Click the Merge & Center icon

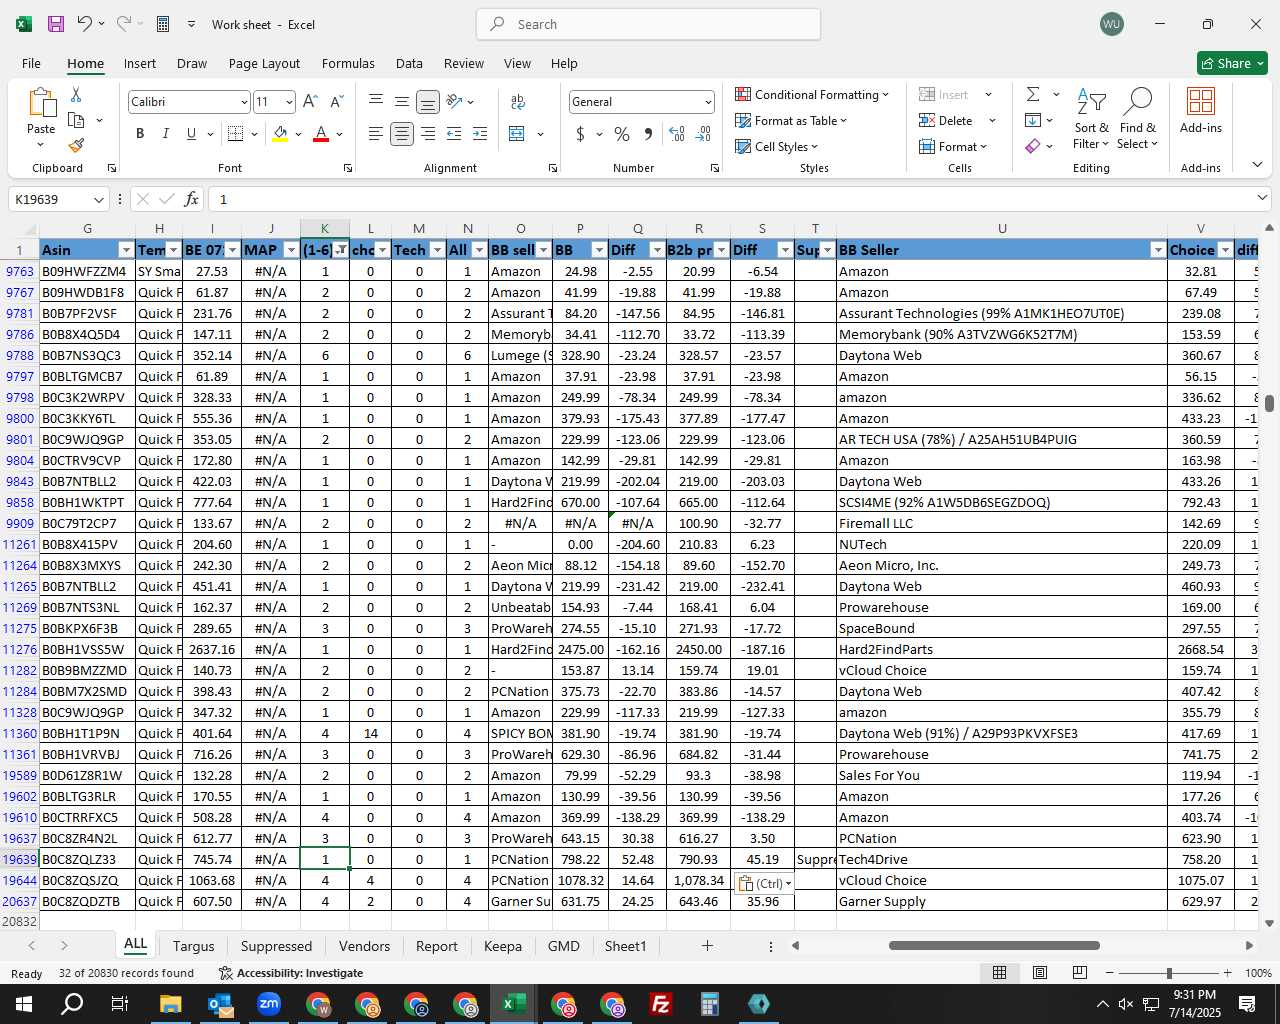[517, 133]
